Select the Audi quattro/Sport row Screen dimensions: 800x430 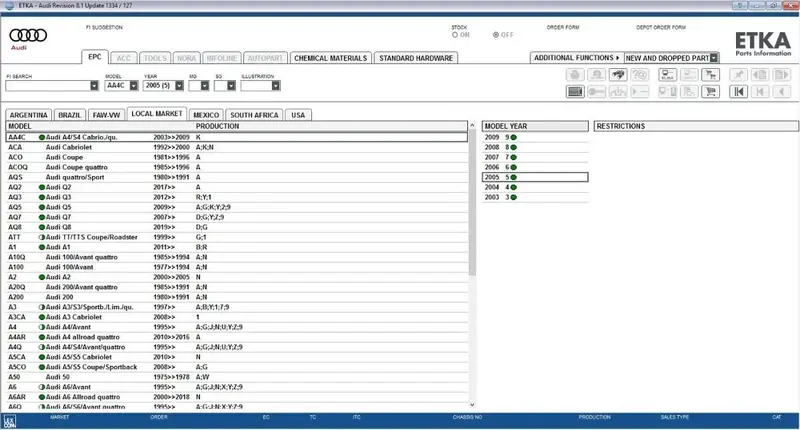tap(237, 178)
